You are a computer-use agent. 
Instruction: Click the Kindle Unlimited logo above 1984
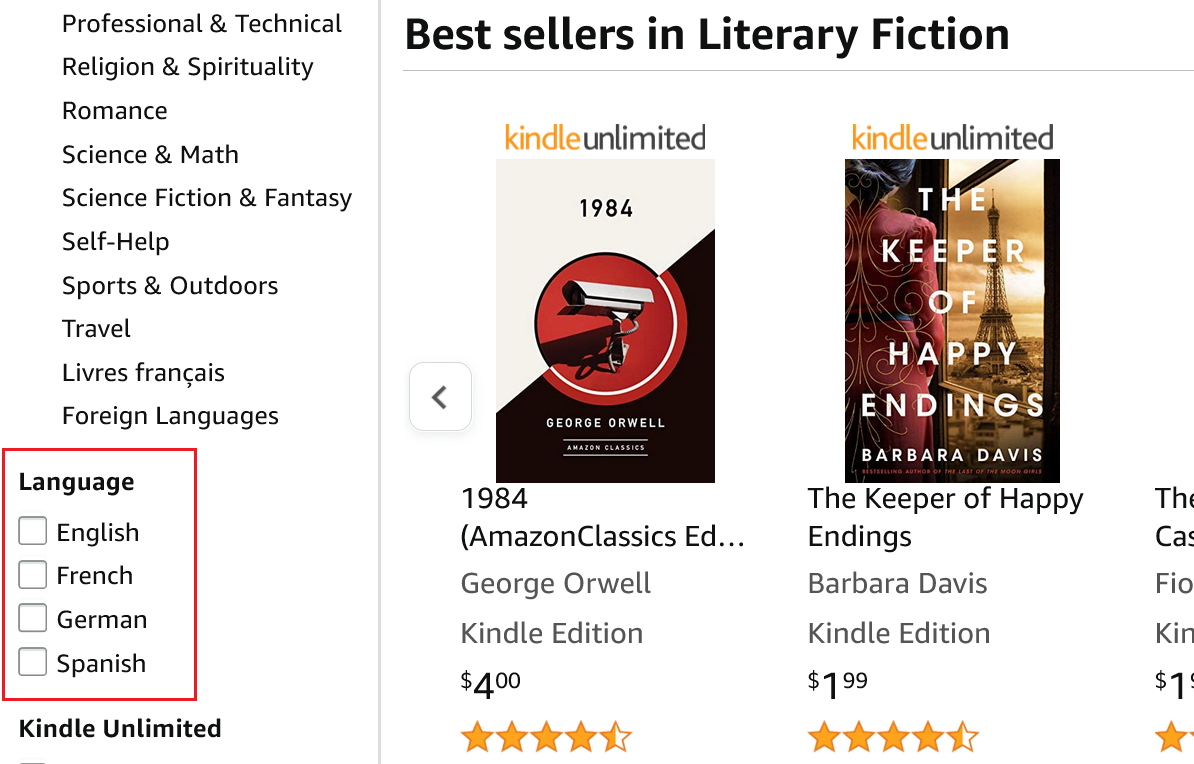pyautogui.click(x=605, y=139)
